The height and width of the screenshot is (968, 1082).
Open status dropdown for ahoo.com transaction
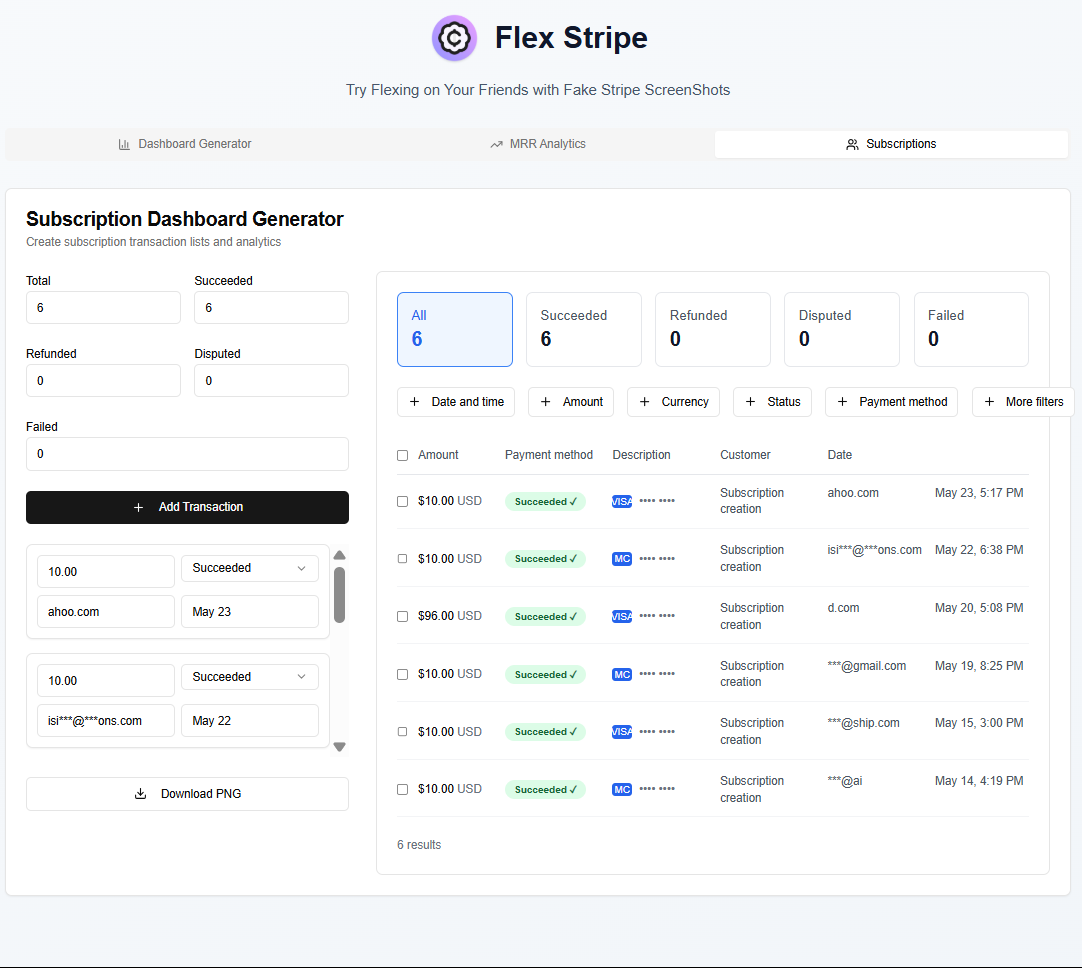click(250, 568)
